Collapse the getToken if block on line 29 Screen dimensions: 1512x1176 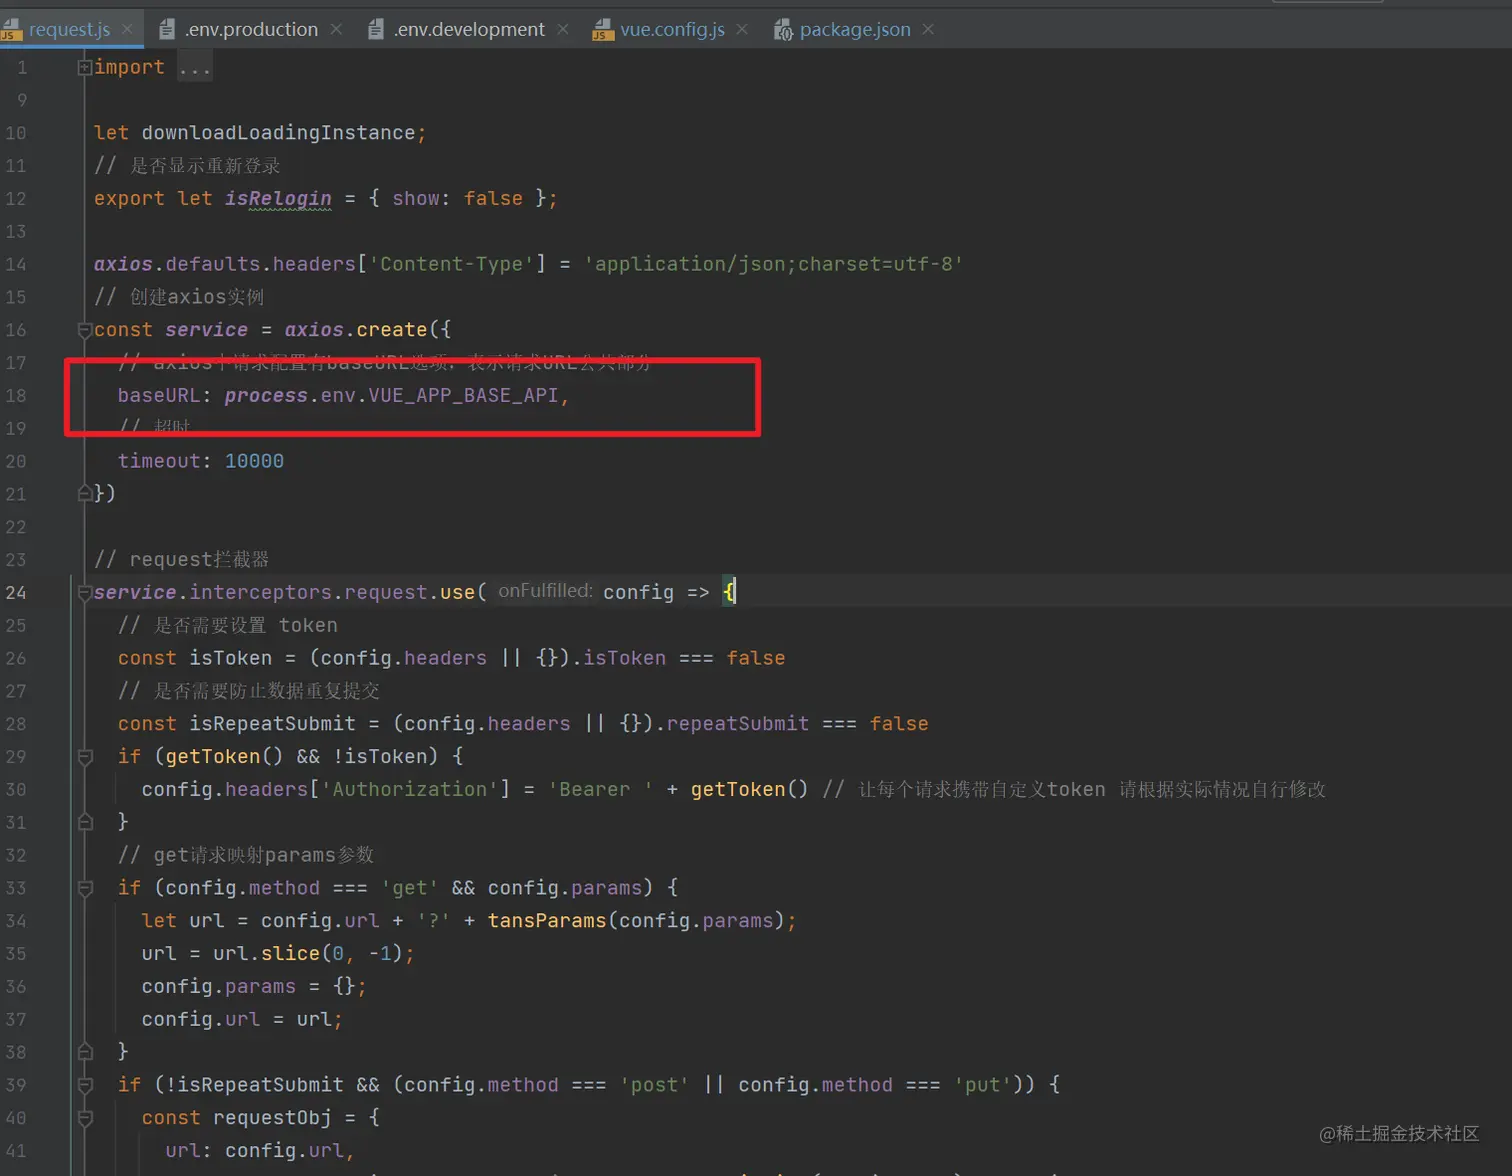[85, 756]
